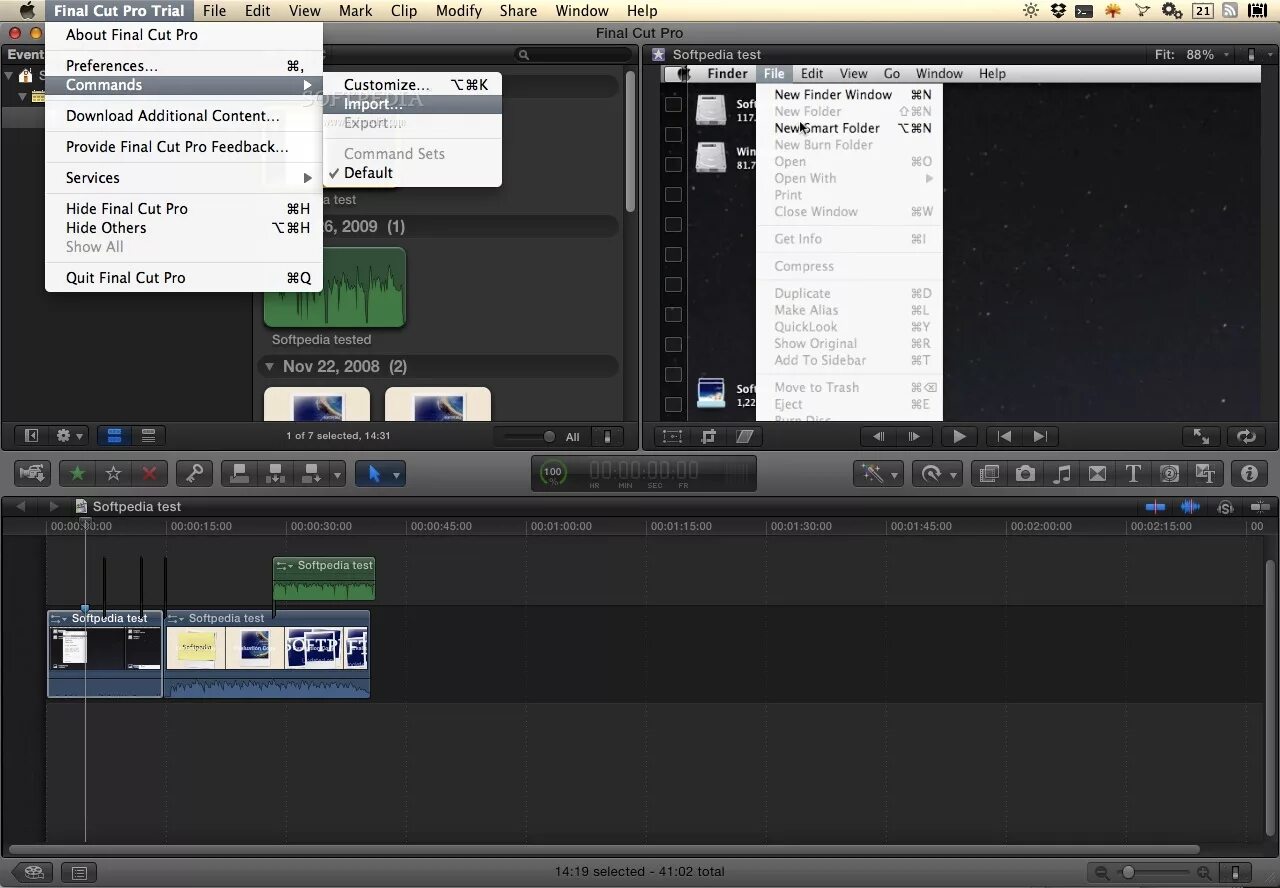Click the Transform icon below the viewer
The image size is (1280, 888).
(672, 436)
